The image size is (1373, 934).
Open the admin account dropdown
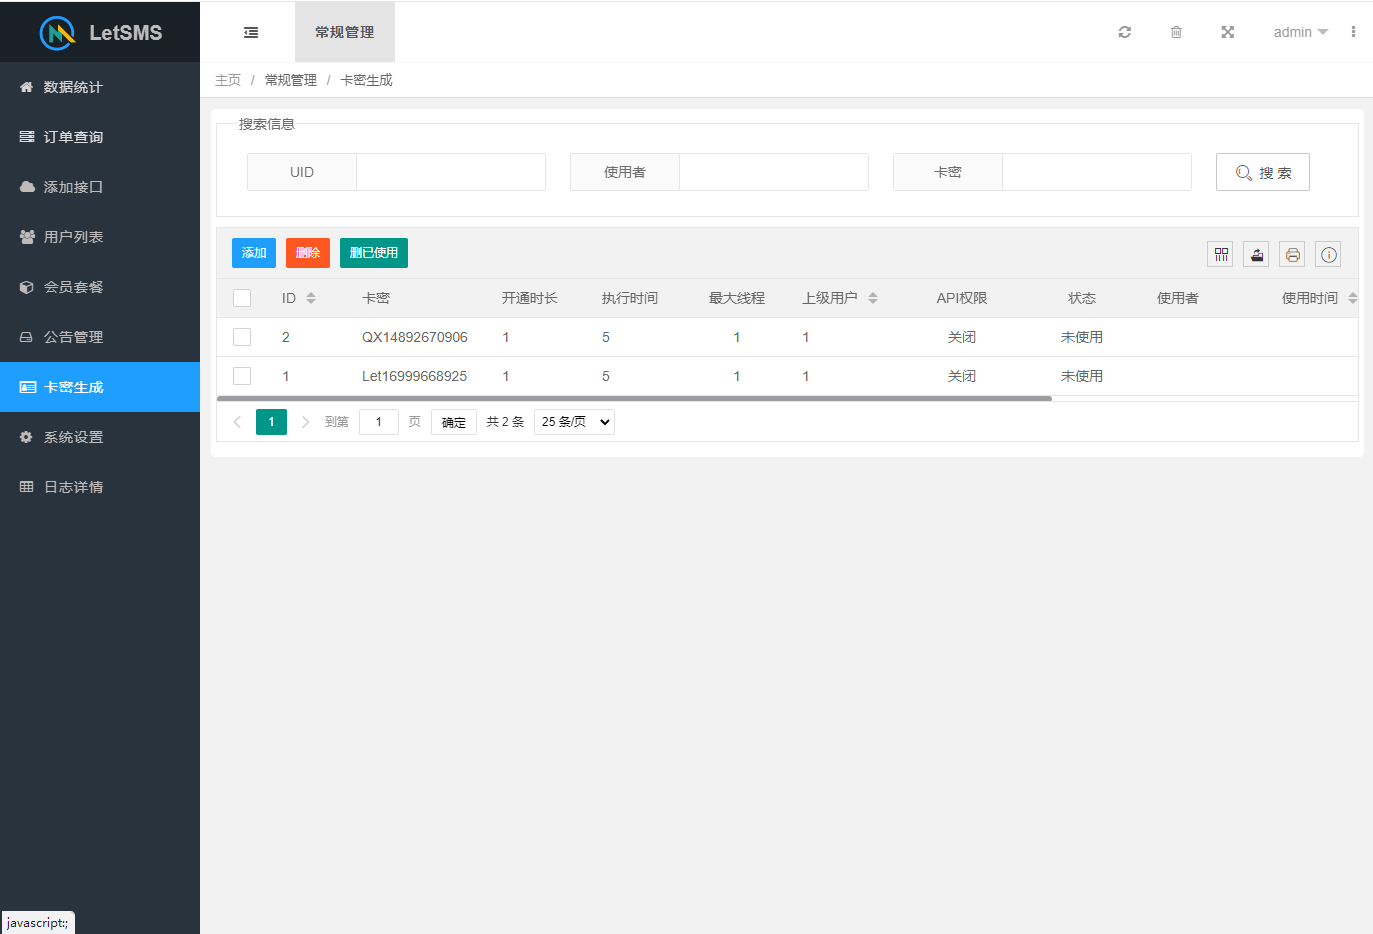click(x=1299, y=31)
